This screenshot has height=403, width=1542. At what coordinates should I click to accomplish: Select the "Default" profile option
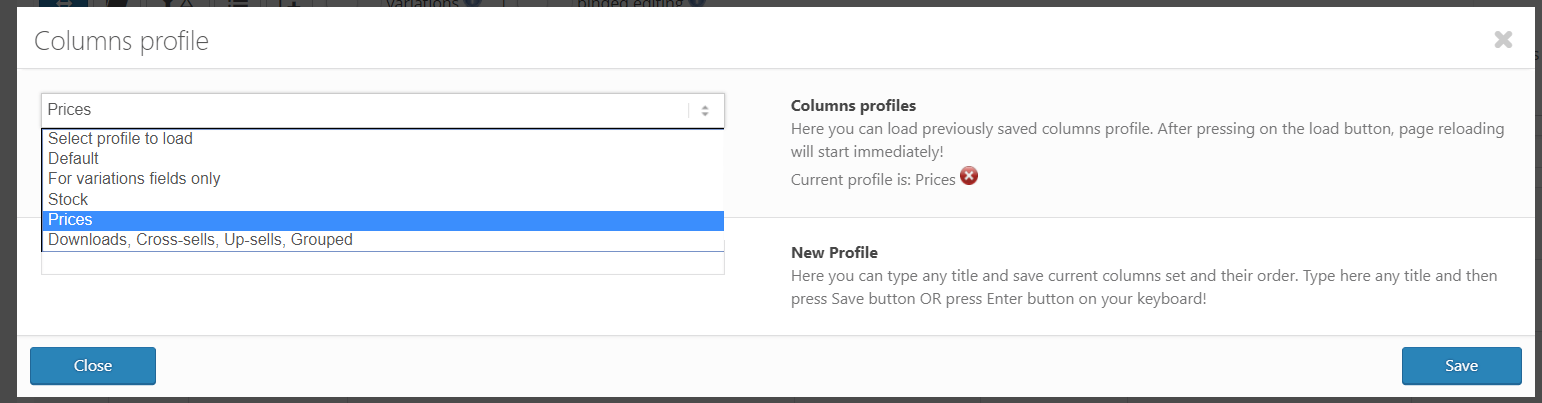[x=74, y=159]
